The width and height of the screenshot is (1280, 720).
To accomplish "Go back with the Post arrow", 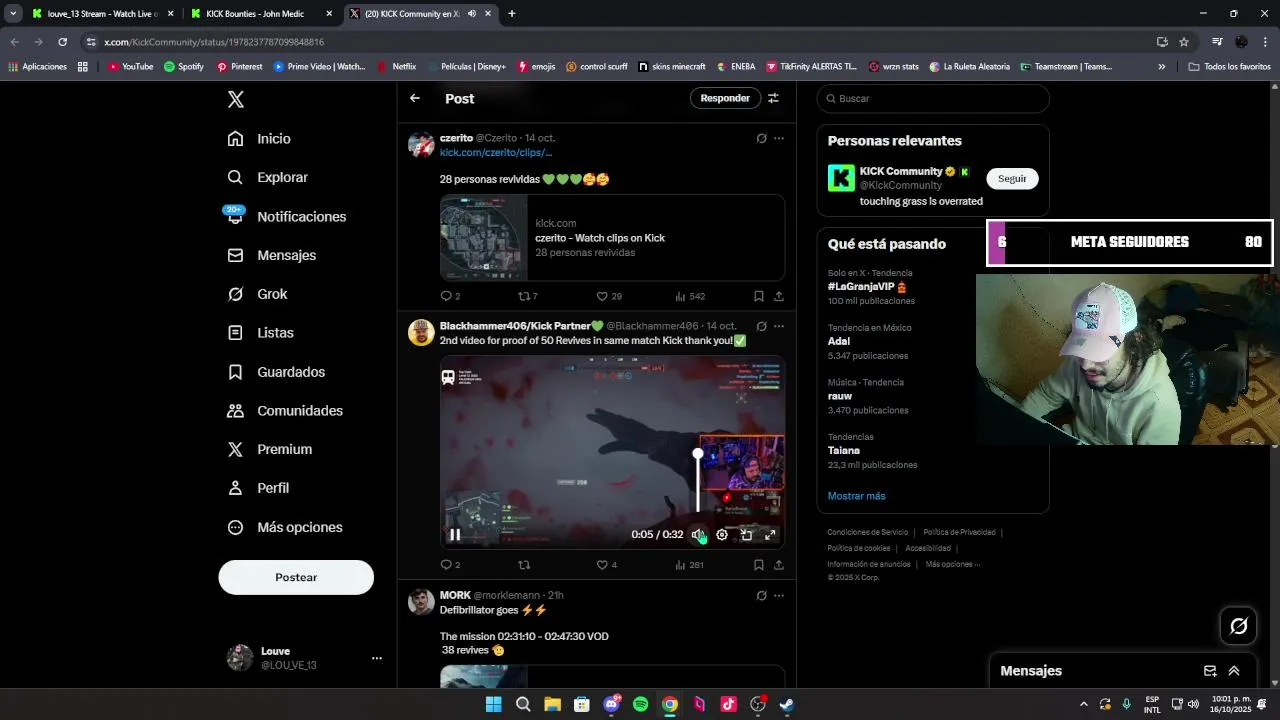I will click(415, 98).
